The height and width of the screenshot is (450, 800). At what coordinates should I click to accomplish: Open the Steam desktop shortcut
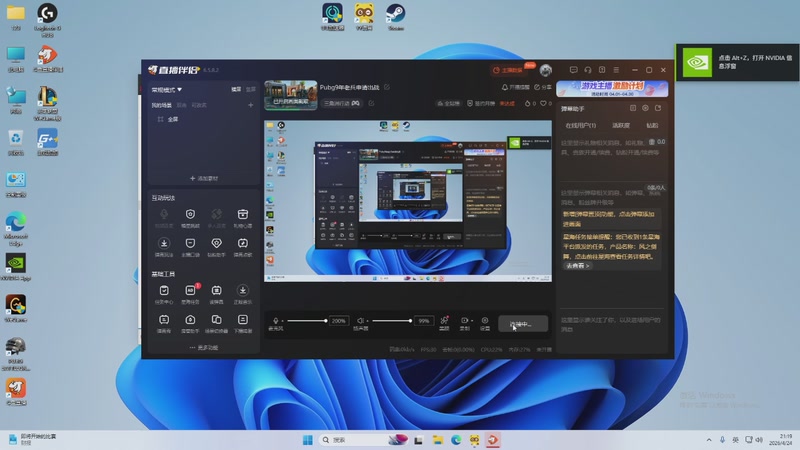pyautogui.click(x=395, y=16)
